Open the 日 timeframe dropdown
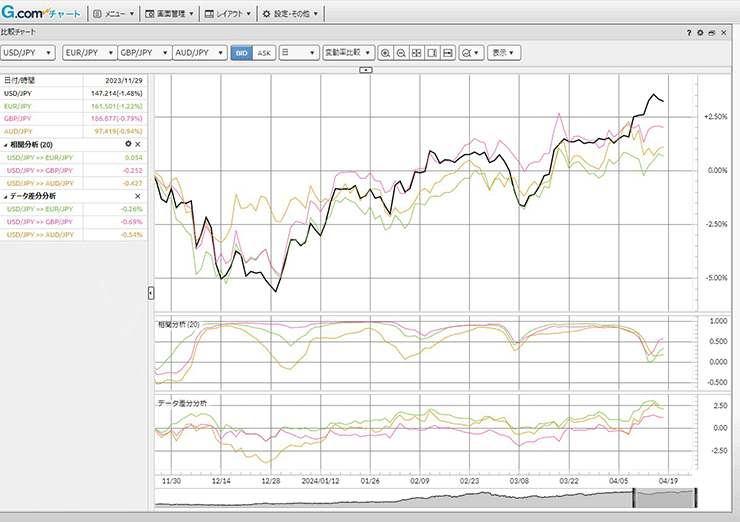The height and width of the screenshot is (522, 740). 298,52
